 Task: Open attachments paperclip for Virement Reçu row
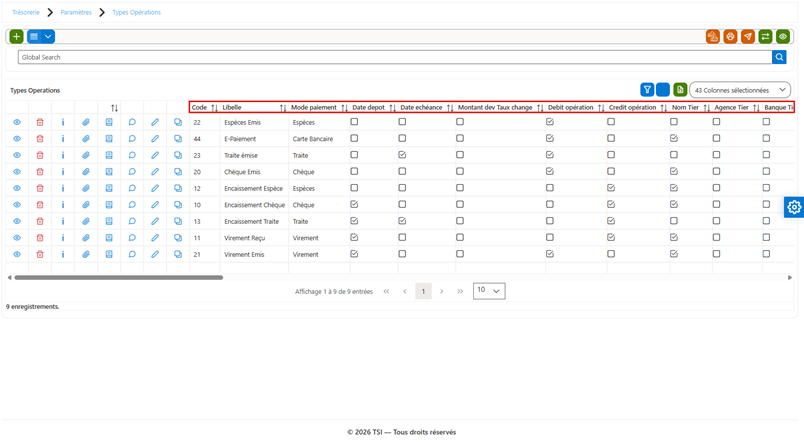86,238
